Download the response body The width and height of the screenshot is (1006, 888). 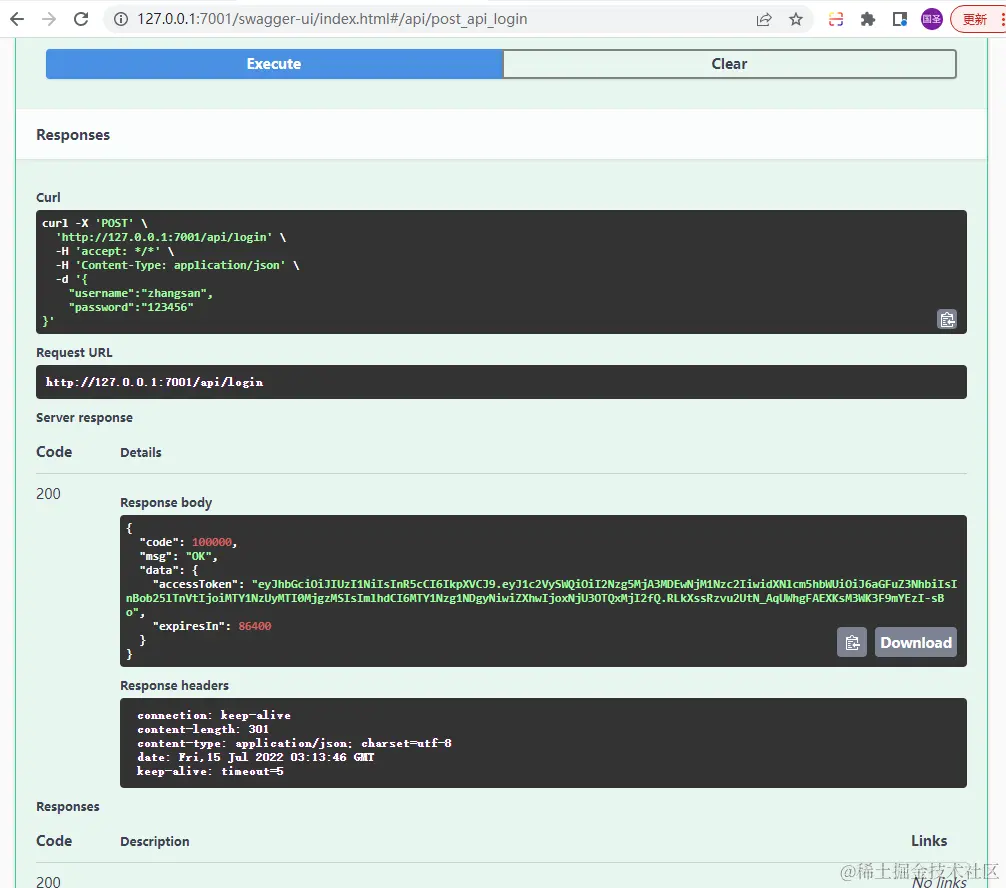click(x=916, y=642)
